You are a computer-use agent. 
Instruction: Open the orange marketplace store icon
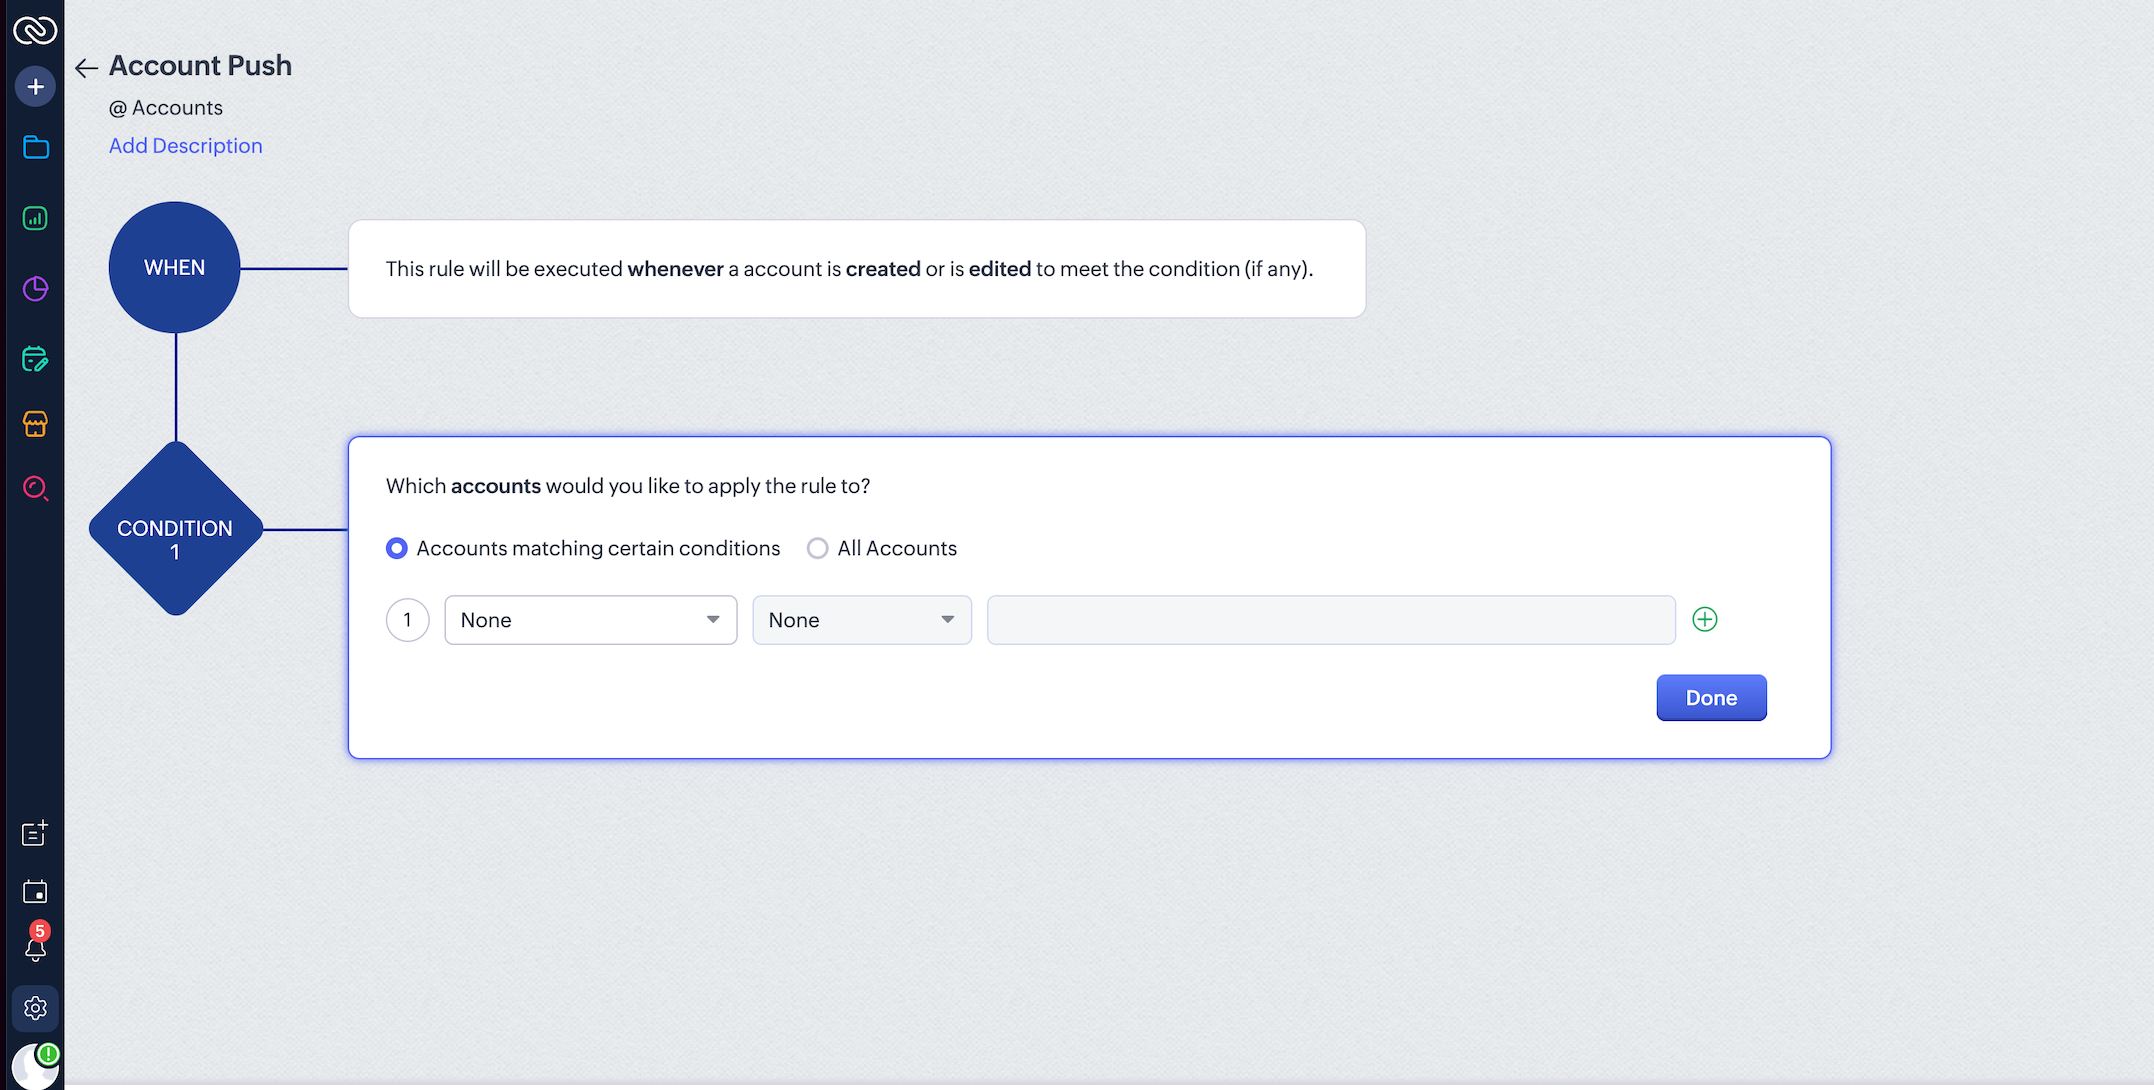point(35,424)
